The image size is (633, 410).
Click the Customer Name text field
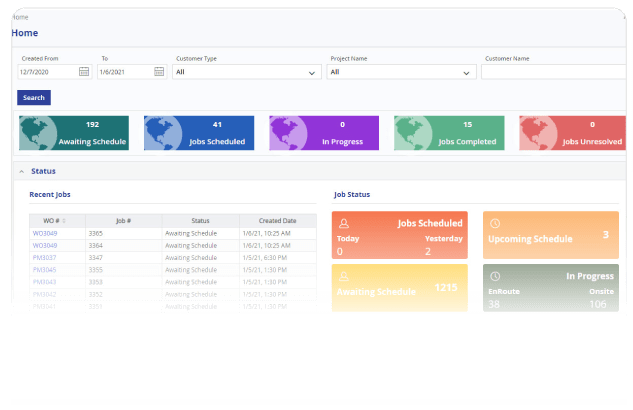click(553, 72)
